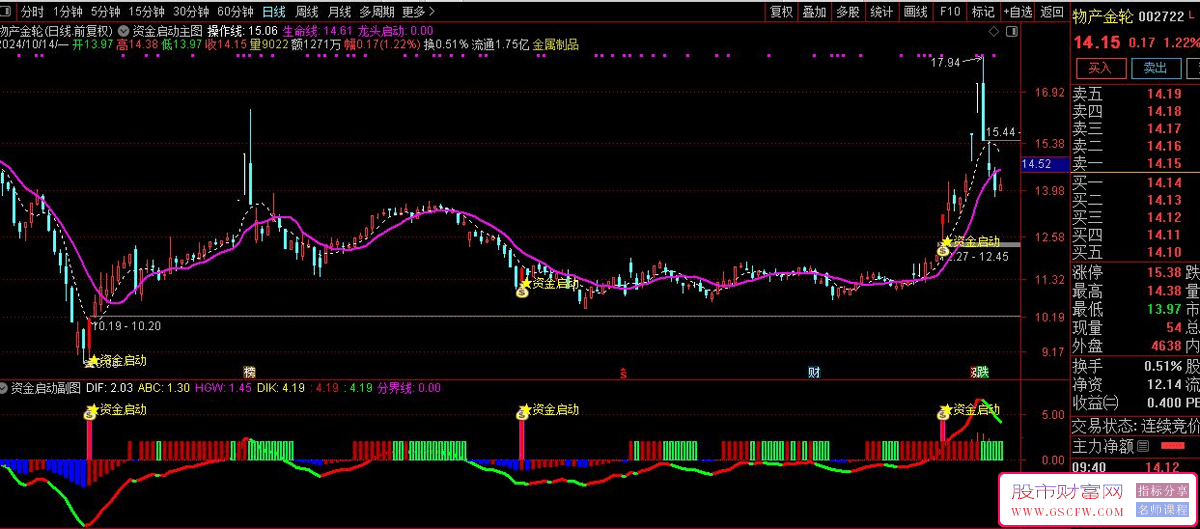The image size is (1200, 529).
Task: Select the 分时 intraday chart tab
Action: tap(33, 12)
